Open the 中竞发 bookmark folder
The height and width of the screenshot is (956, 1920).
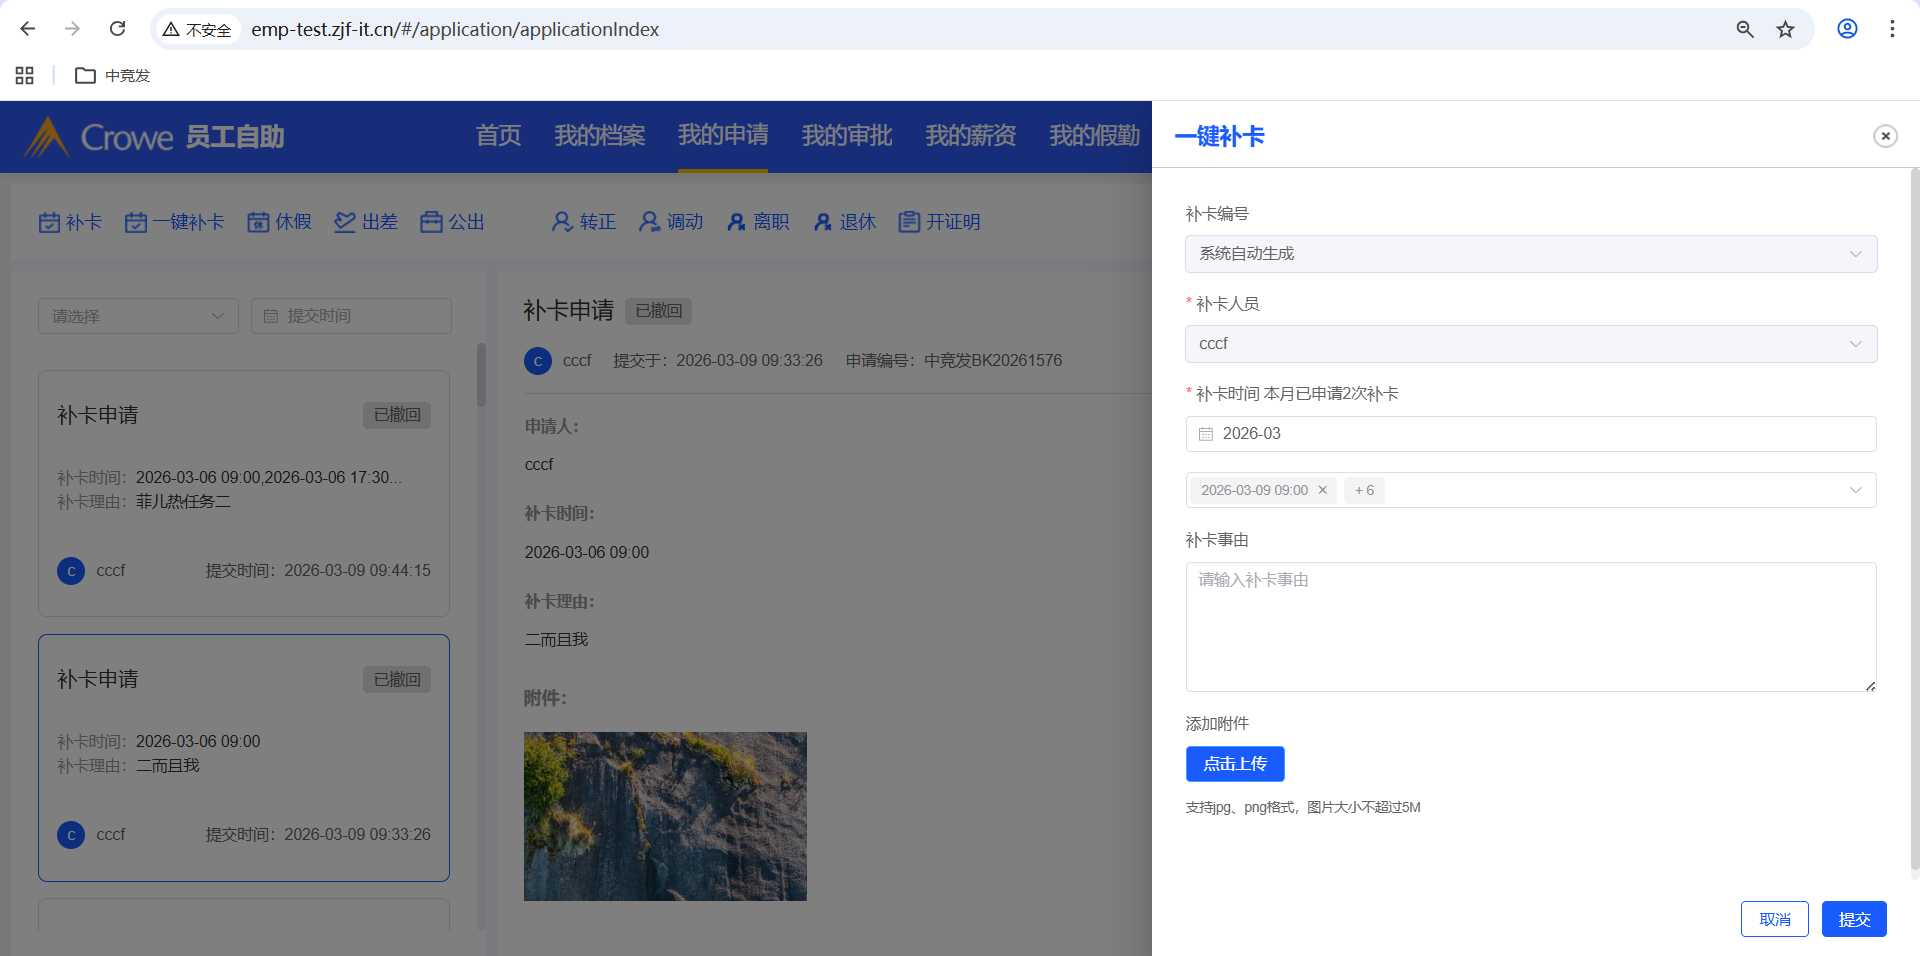113,75
